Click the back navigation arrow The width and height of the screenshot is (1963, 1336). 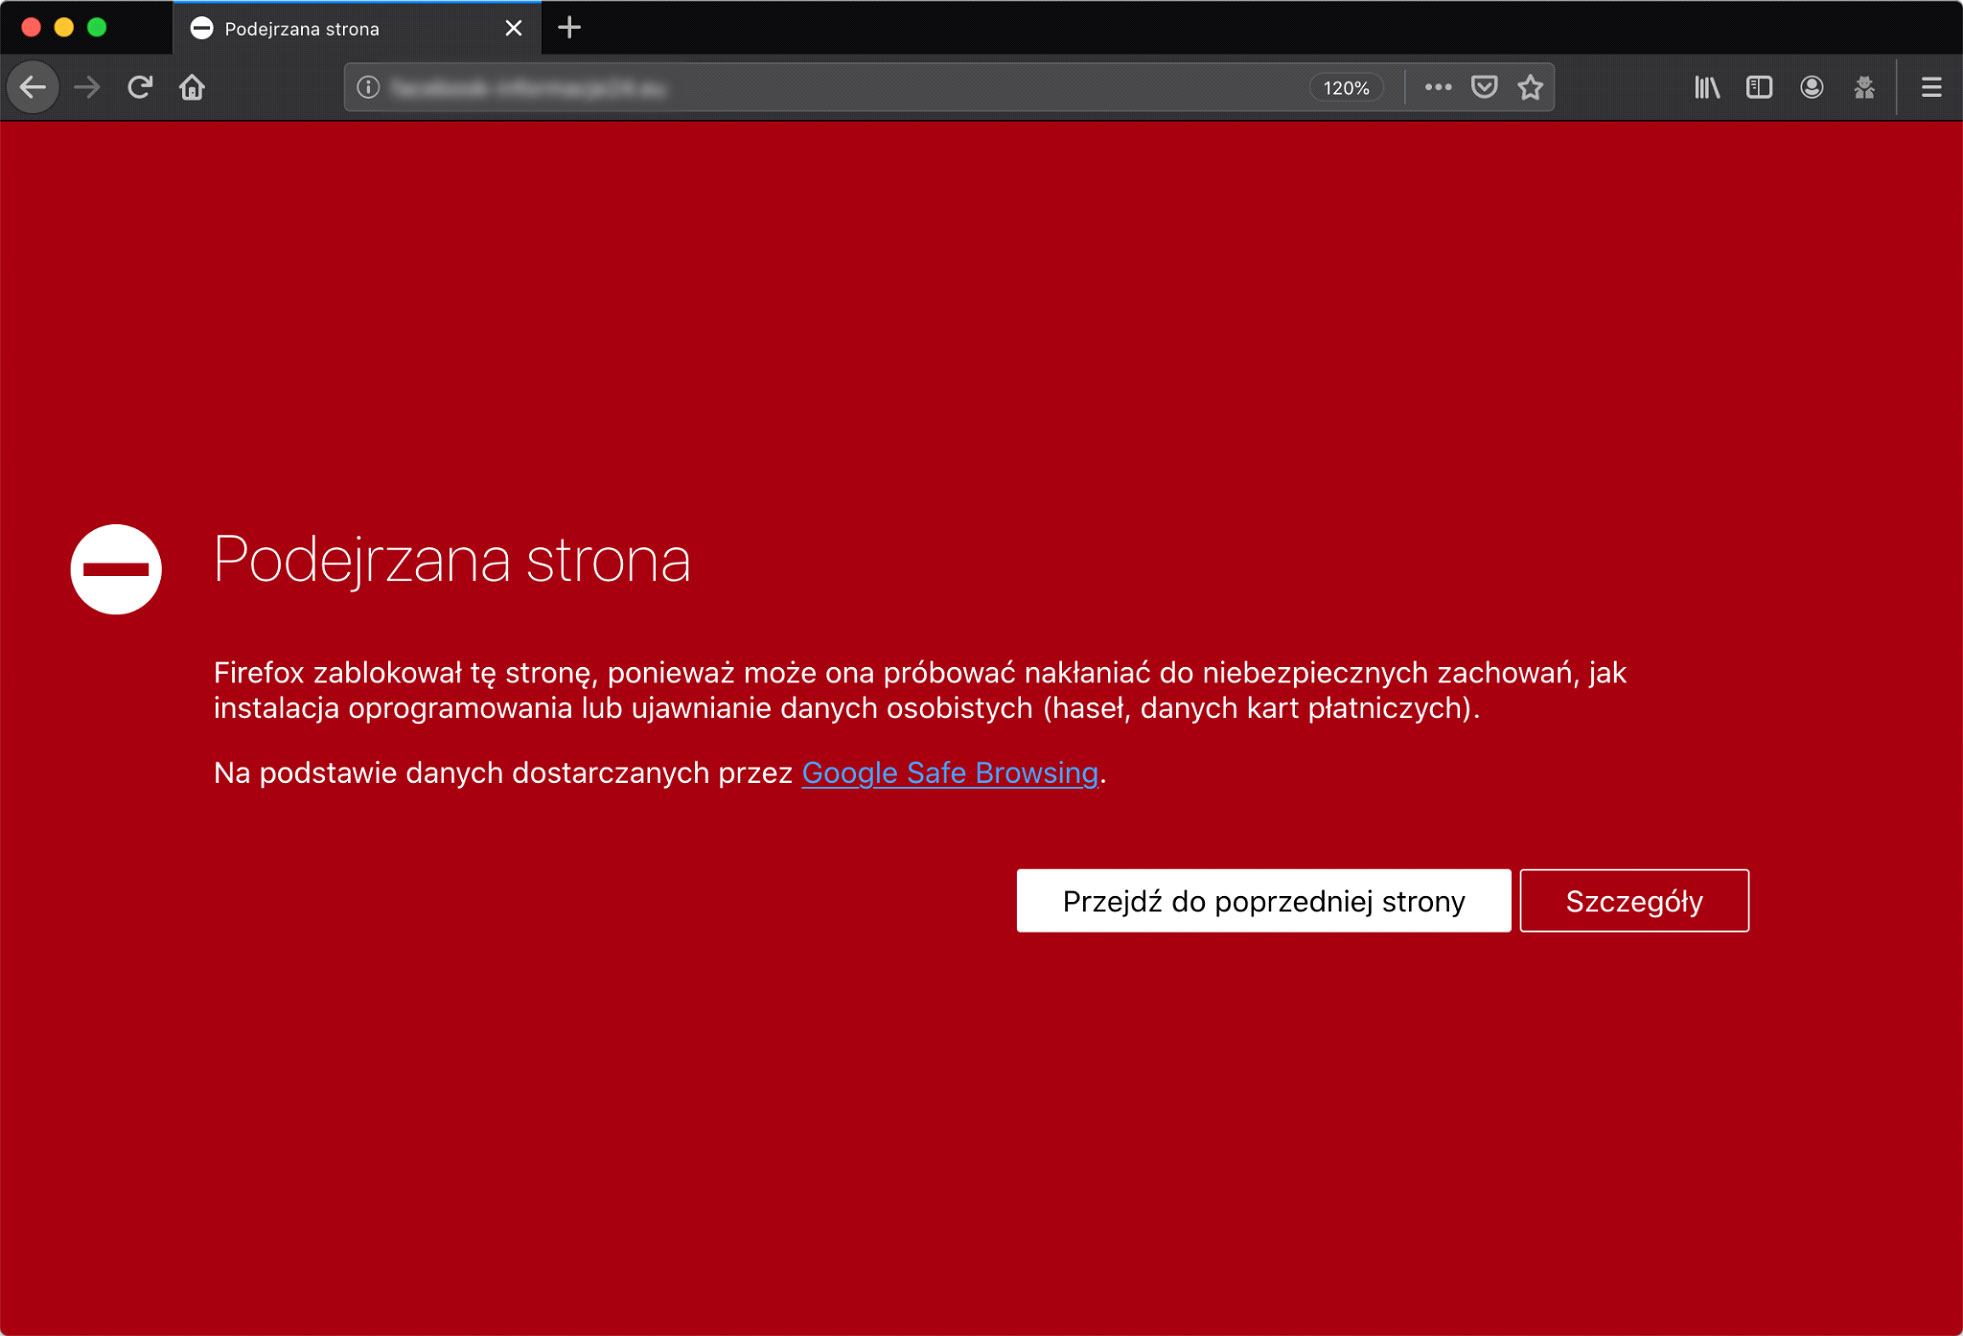[33, 88]
